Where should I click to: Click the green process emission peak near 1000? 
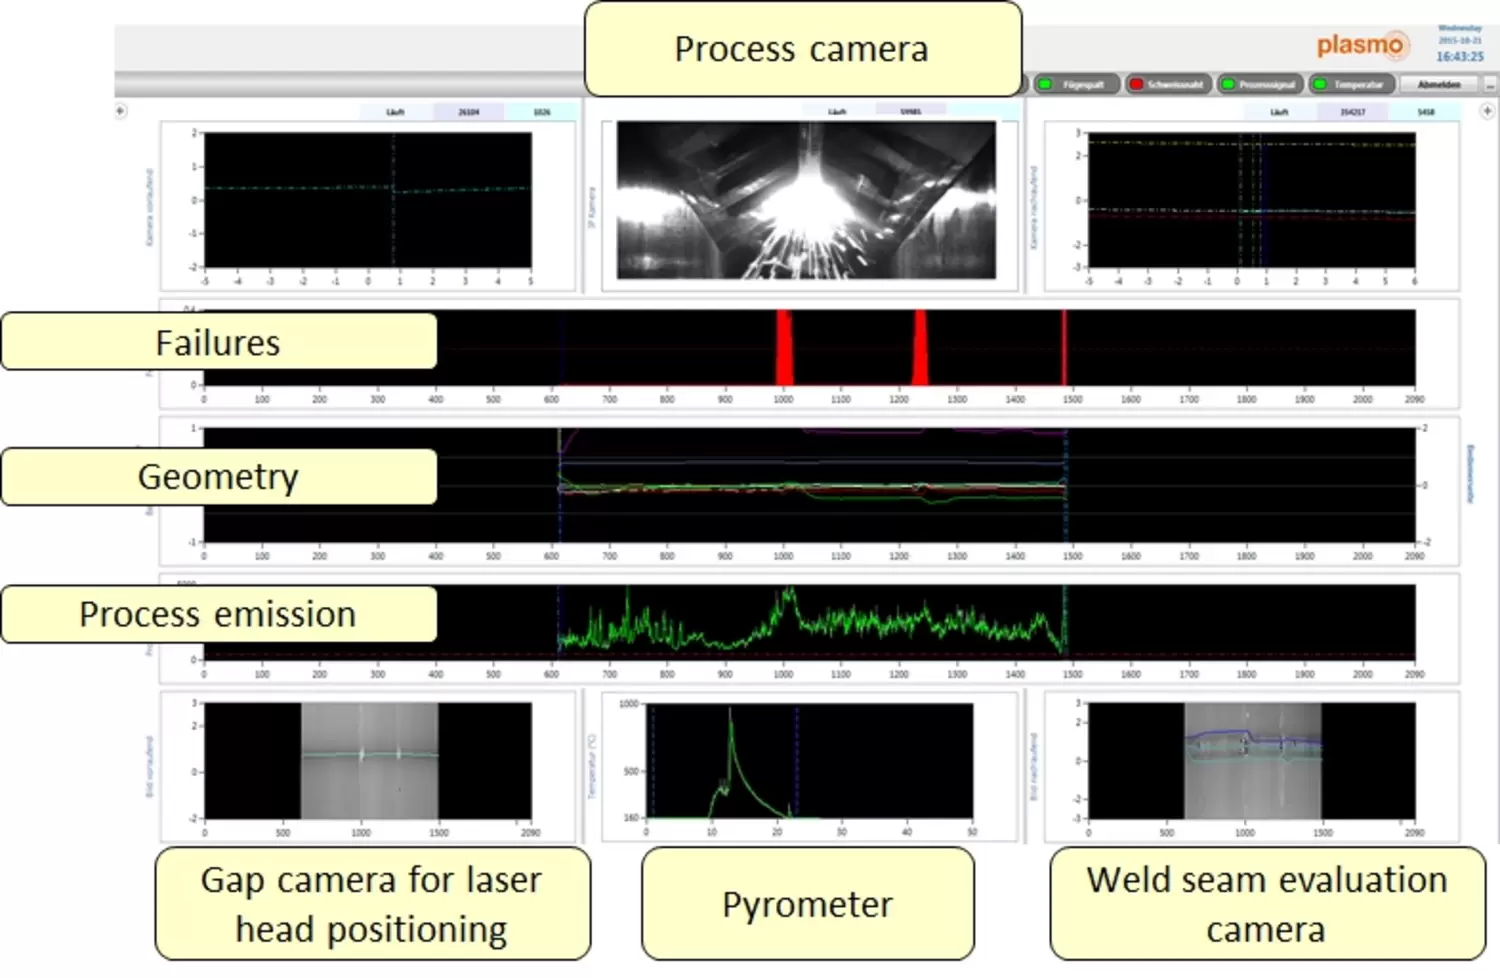click(788, 598)
